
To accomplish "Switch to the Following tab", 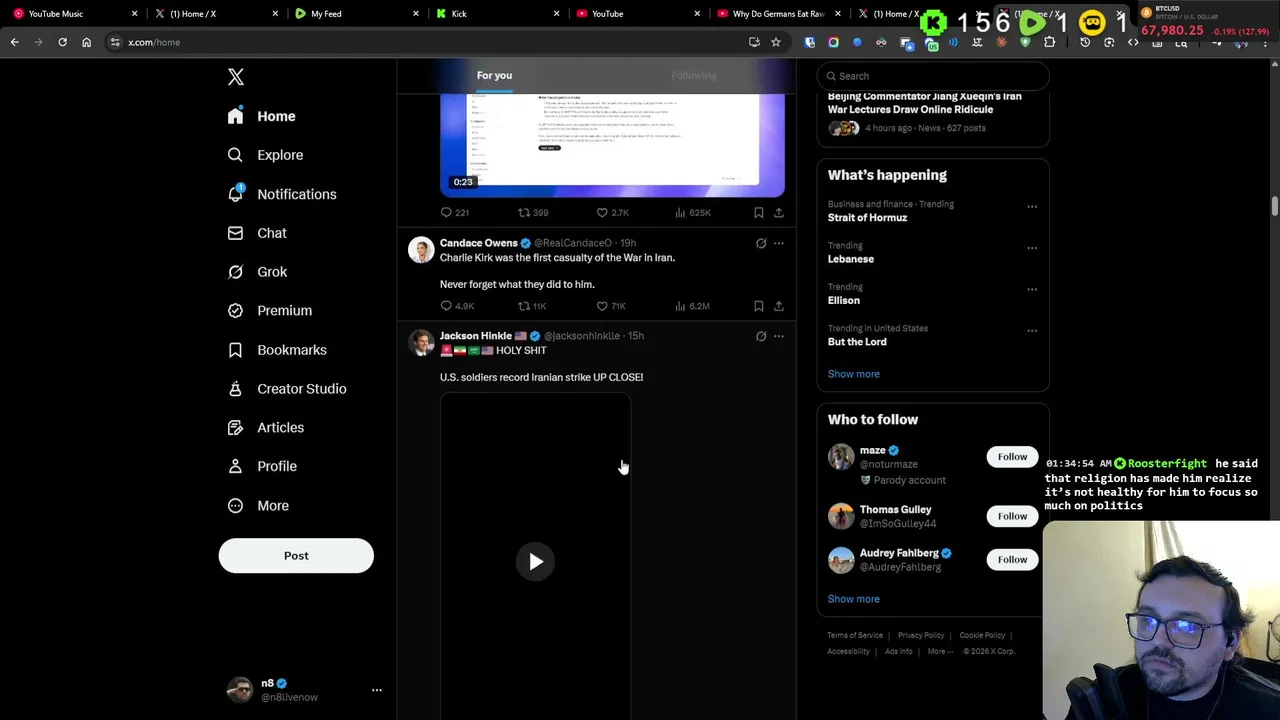I will [694, 75].
